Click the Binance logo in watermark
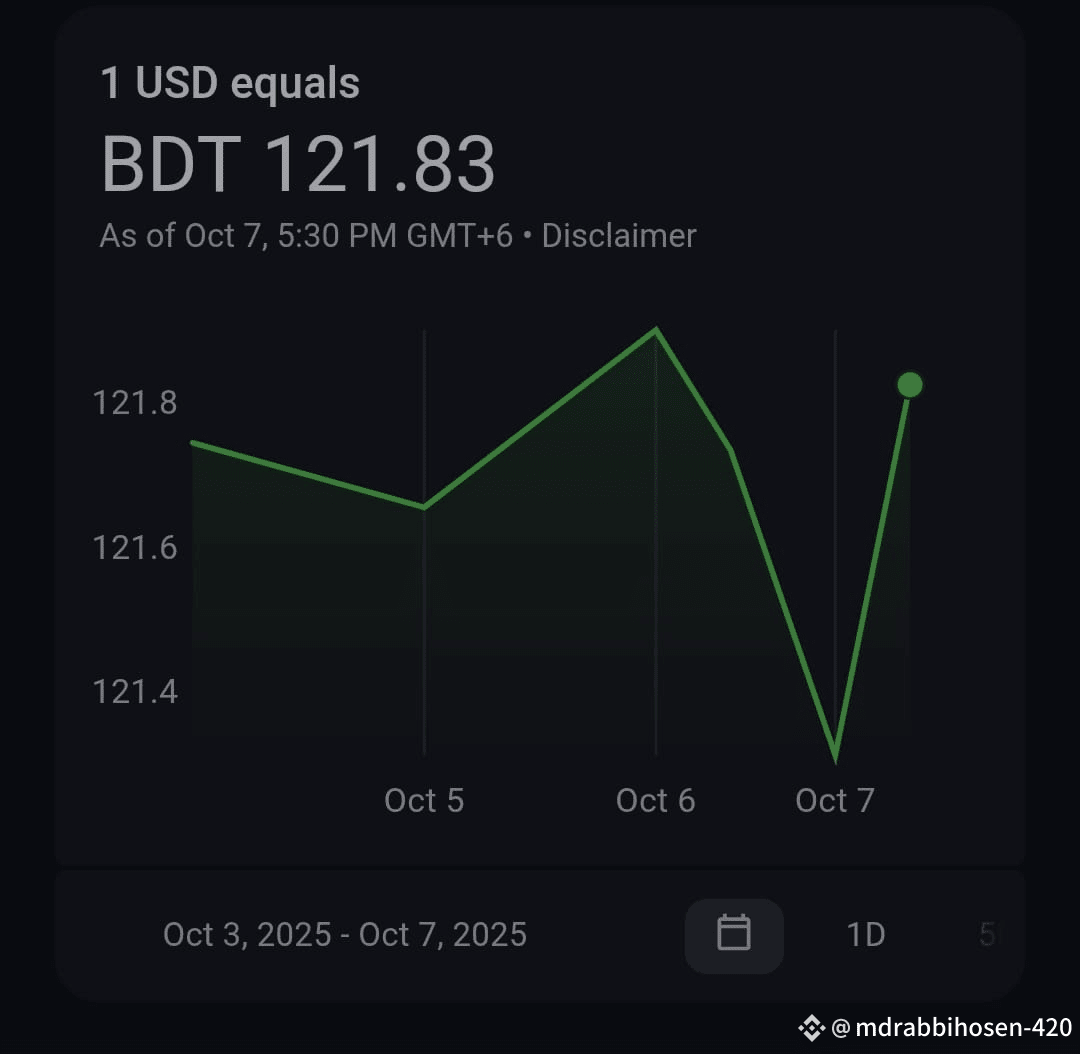Image resolution: width=1080 pixels, height=1054 pixels. [811, 1028]
